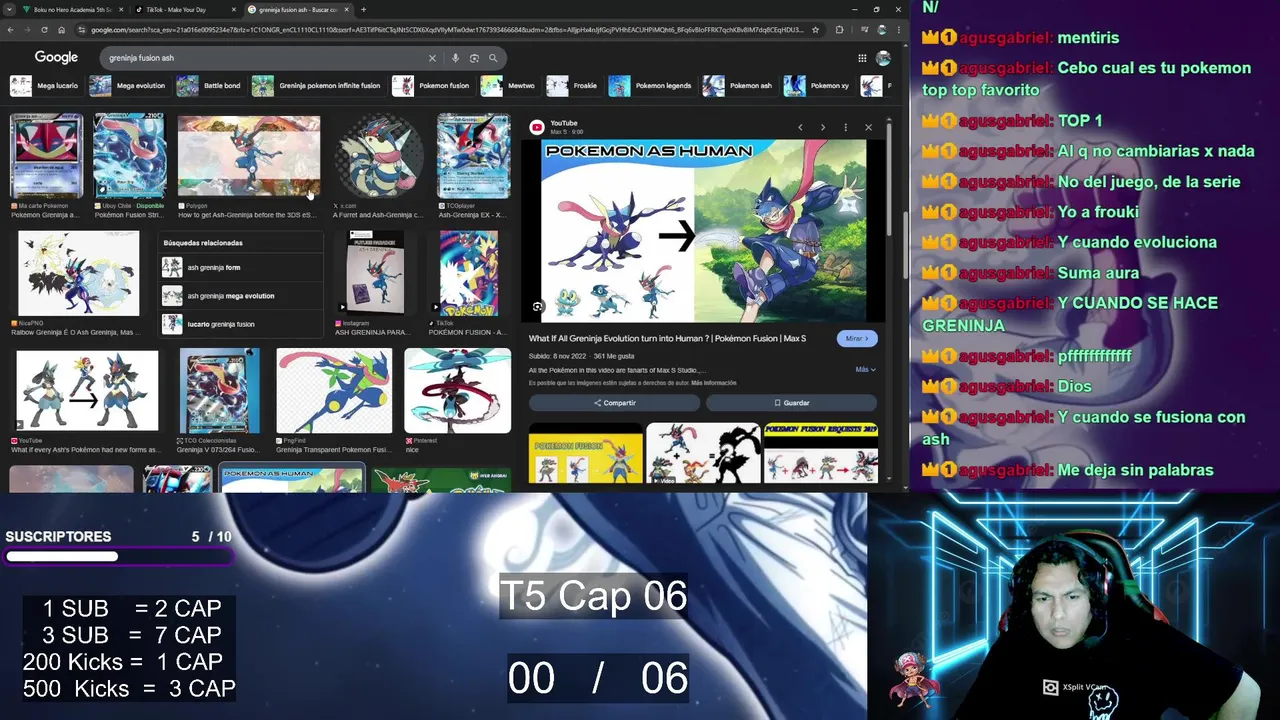
Task: Open more options in the preview panel
Action: pyautogui.click(x=845, y=127)
